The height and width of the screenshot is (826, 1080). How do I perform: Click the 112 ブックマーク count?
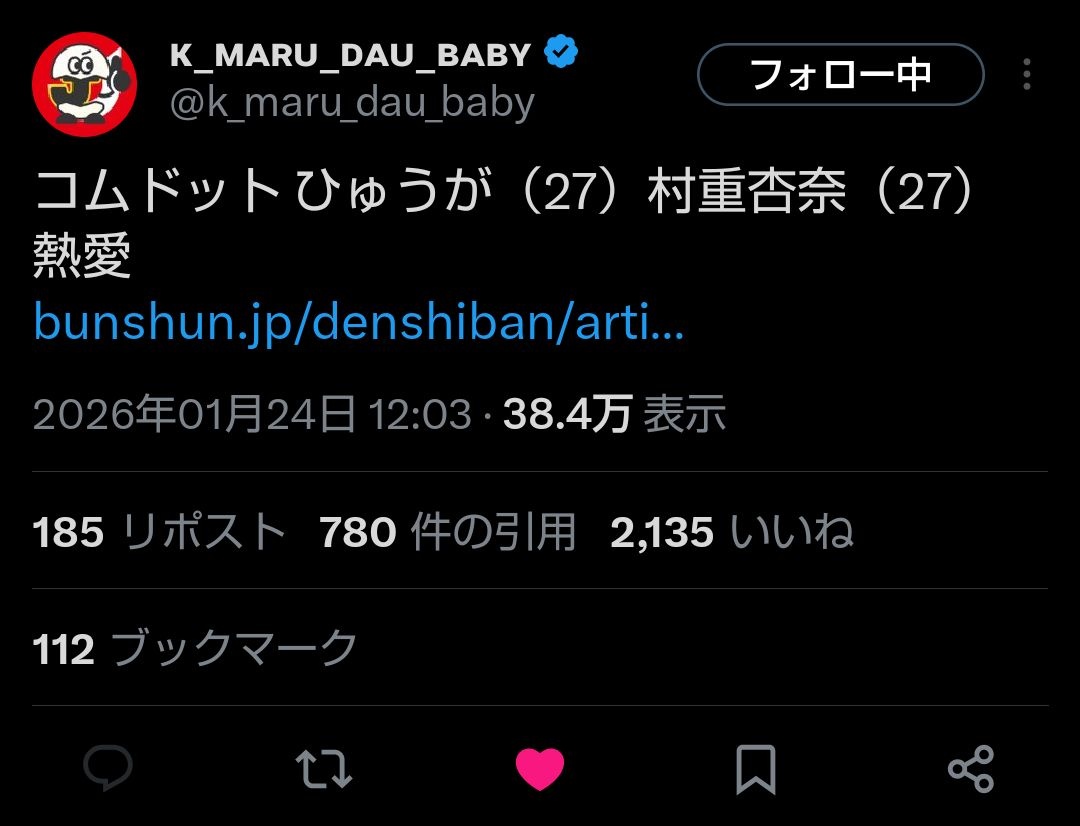pyautogui.click(x=195, y=648)
